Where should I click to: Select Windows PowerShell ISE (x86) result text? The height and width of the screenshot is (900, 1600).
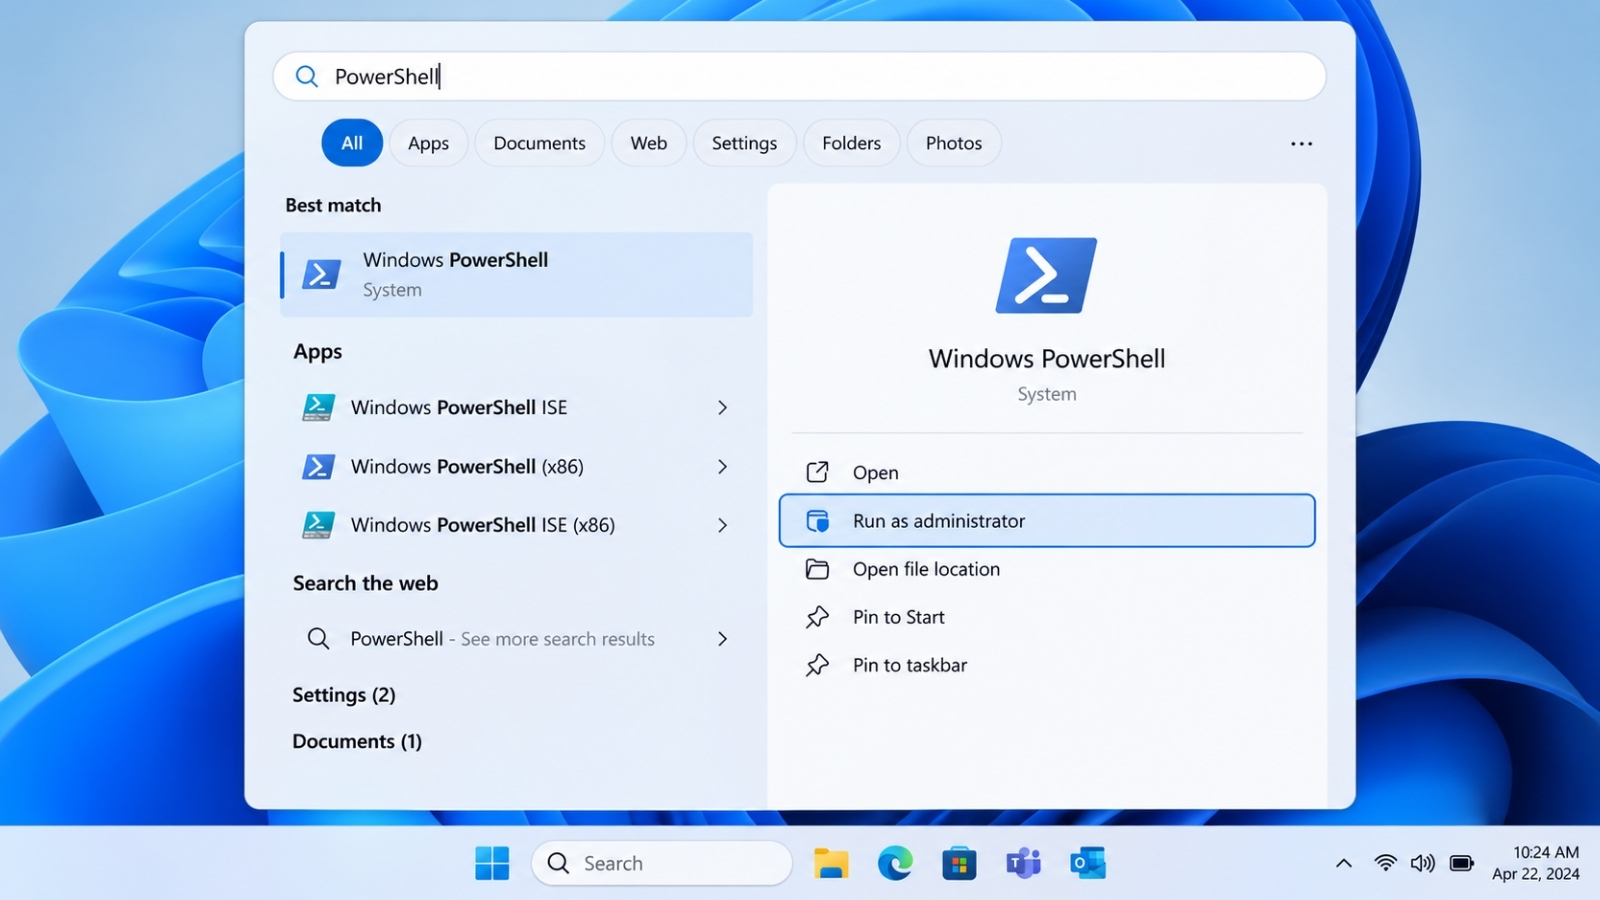click(x=483, y=525)
